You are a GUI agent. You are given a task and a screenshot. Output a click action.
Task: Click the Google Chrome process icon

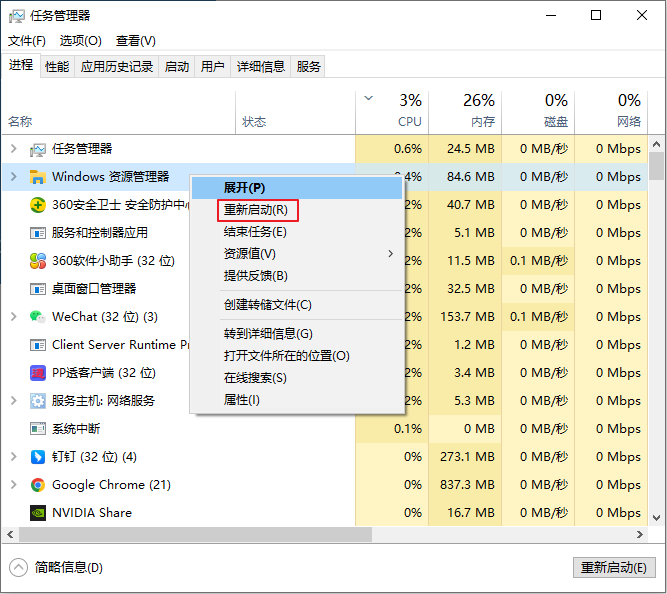click(37, 485)
